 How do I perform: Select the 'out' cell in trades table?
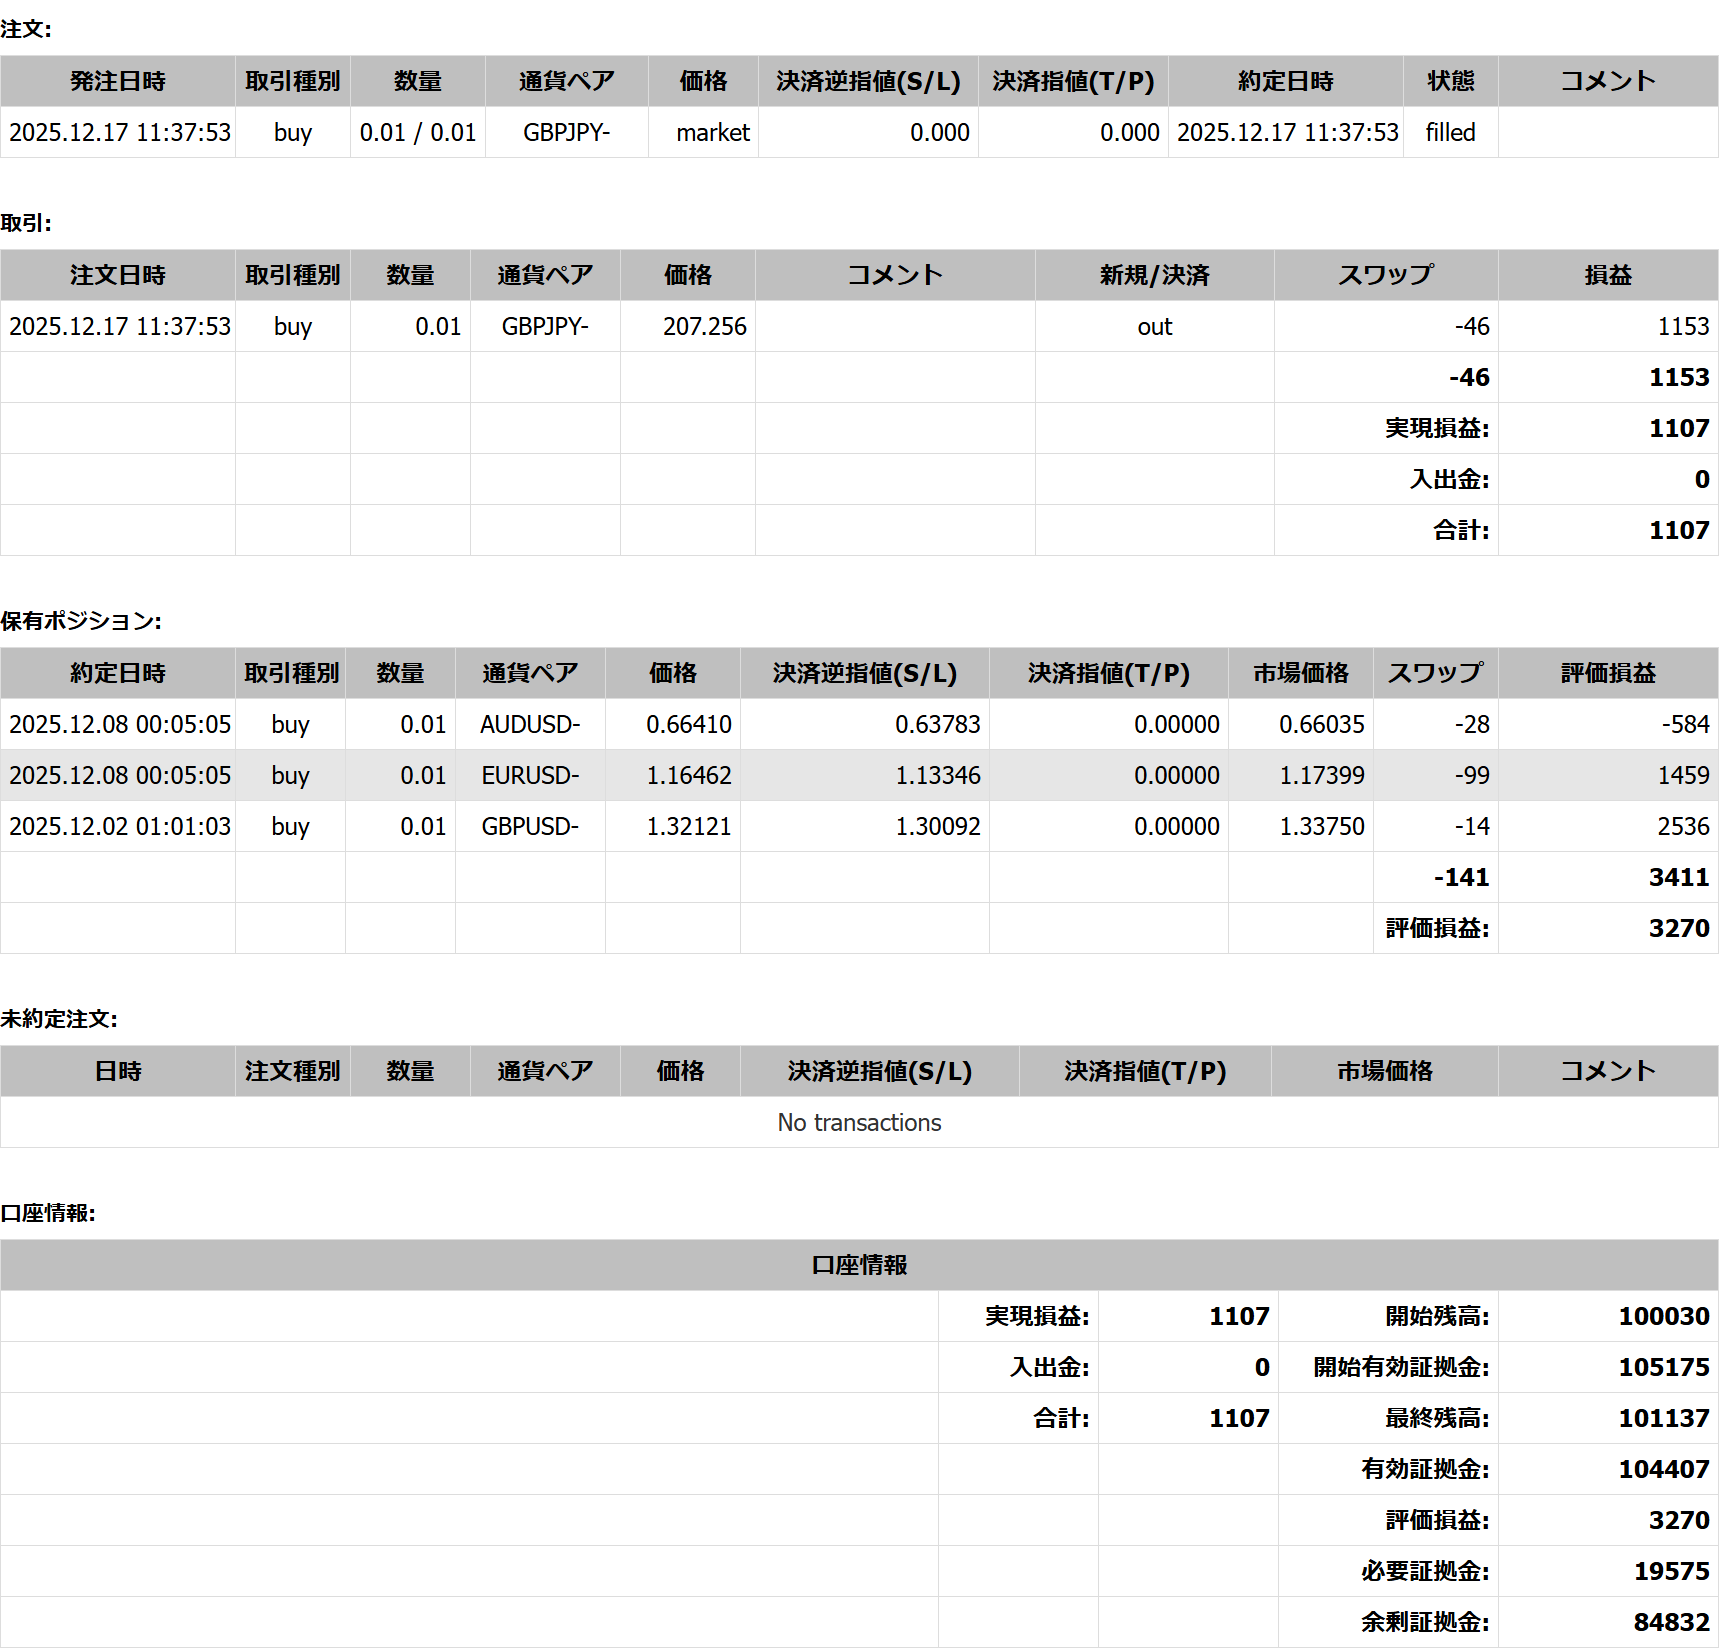click(1154, 326)
